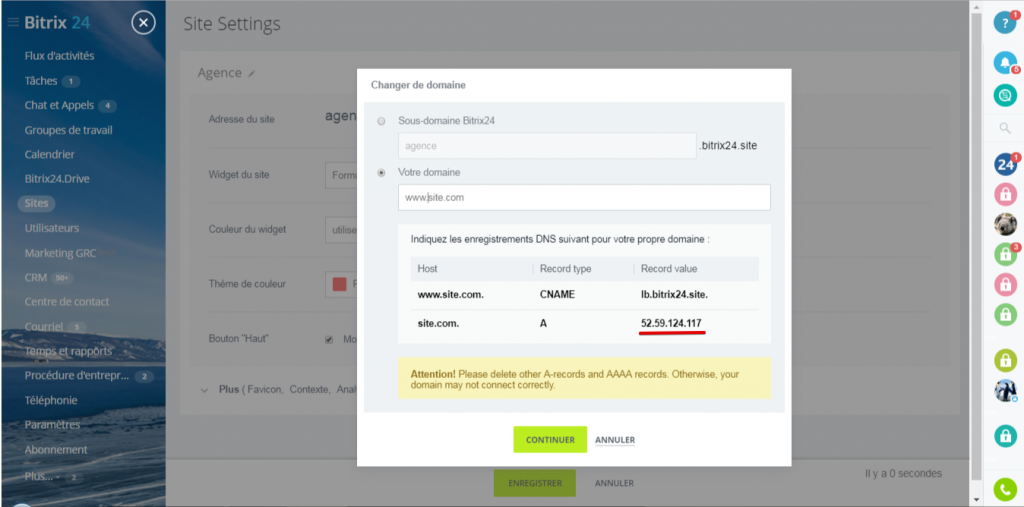Image resolution: width=1024 pixels, height=507 pixels.
Task: Click the CONTINUER button
Action: coord(550,440)
